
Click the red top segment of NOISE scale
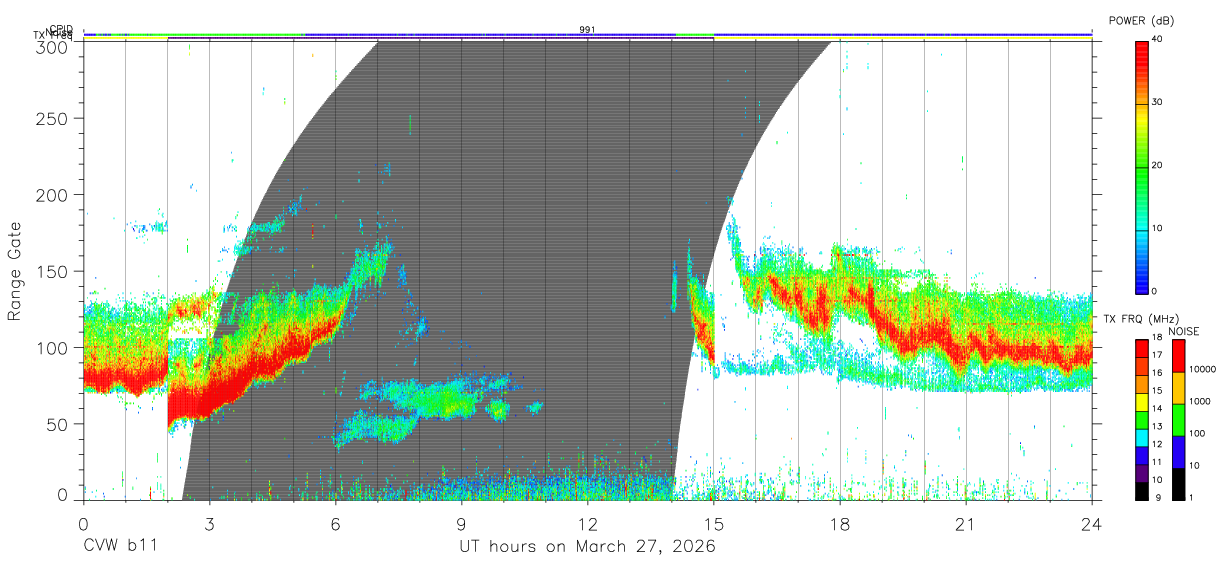click(1177, 356)
